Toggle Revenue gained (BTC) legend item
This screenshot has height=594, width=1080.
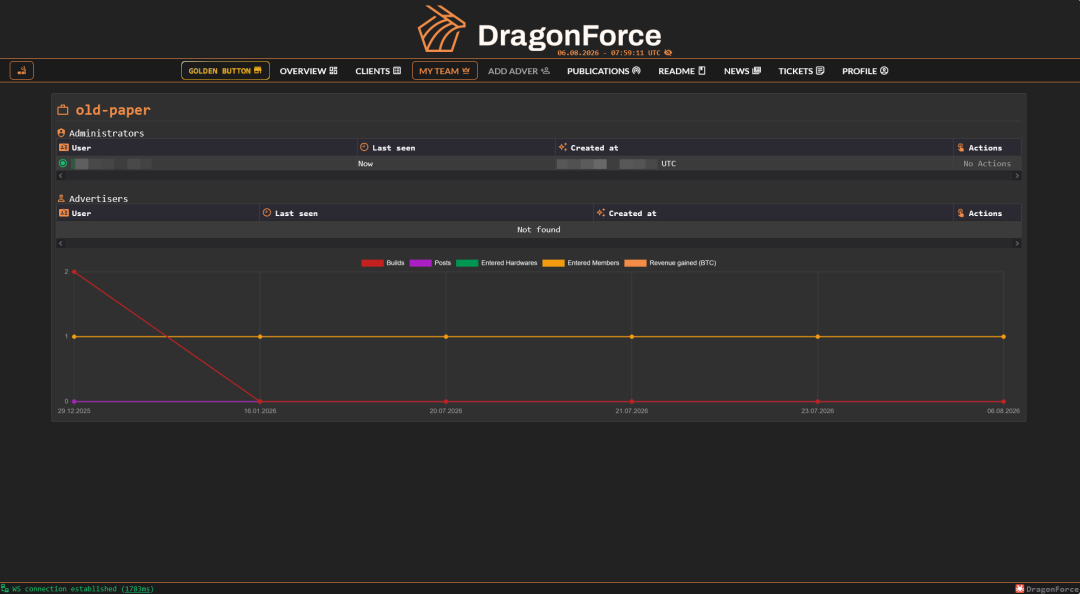[x=670, y=263]
